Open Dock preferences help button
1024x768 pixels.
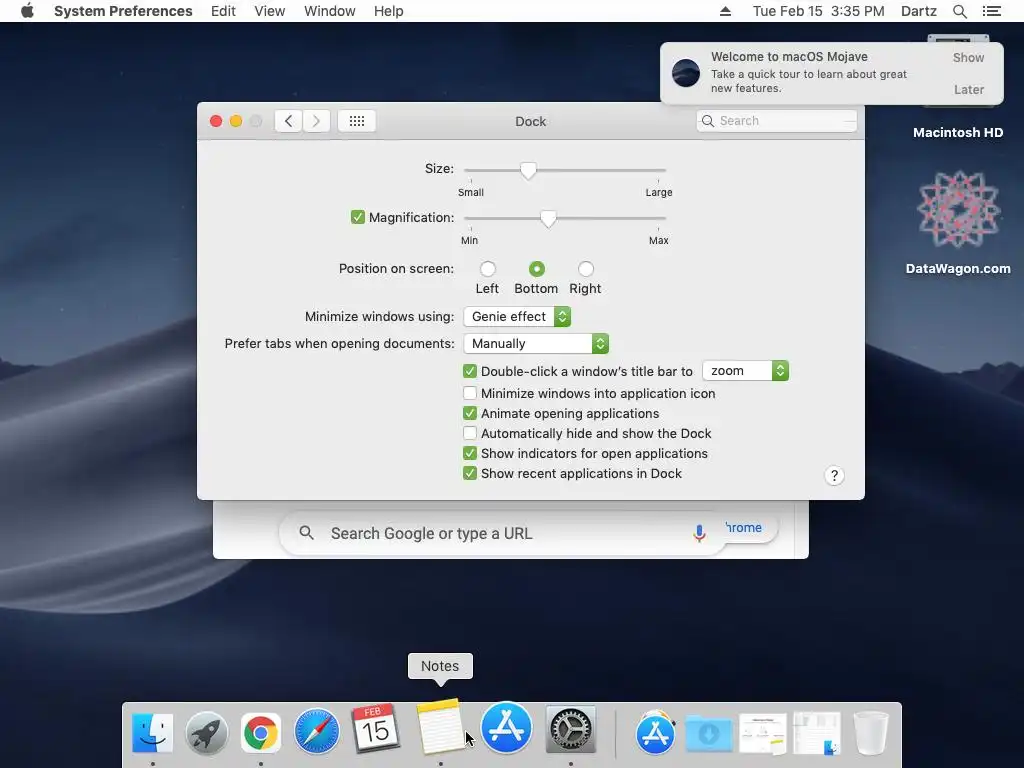pyautogui.click(x=834, y=475)
